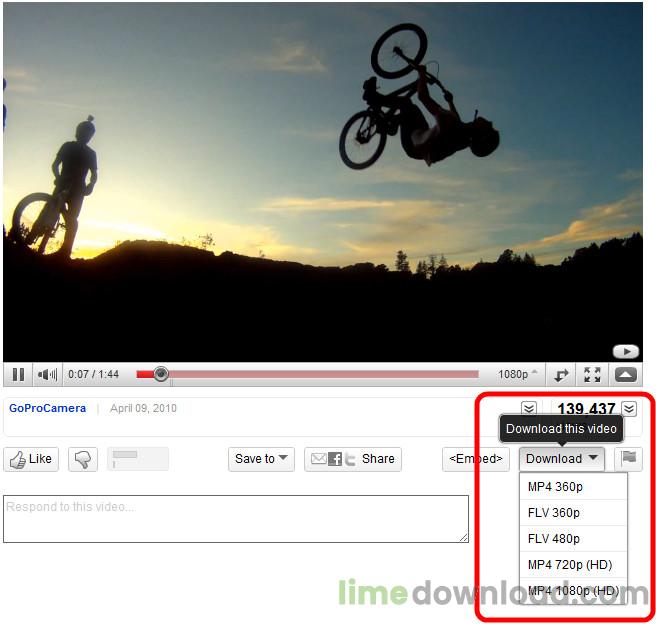The width and height of the screenshot is (656, 624).
Task: Share to Facebook icon
Action: tap(335, 459)
